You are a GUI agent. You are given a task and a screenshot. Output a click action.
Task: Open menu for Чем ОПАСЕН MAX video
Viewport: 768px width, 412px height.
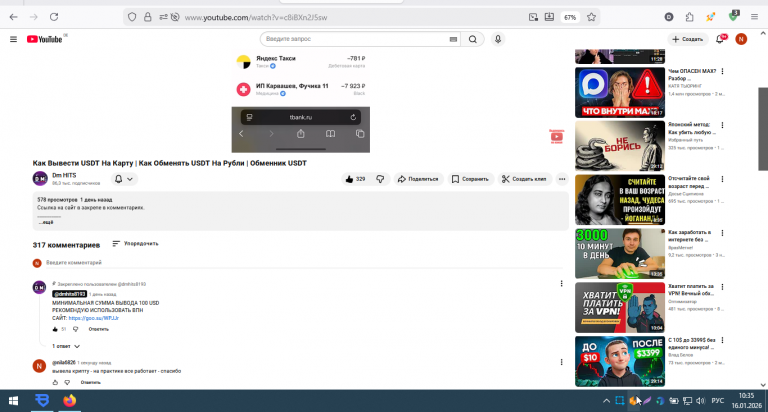pyautogui.click(x=722, y=72)
